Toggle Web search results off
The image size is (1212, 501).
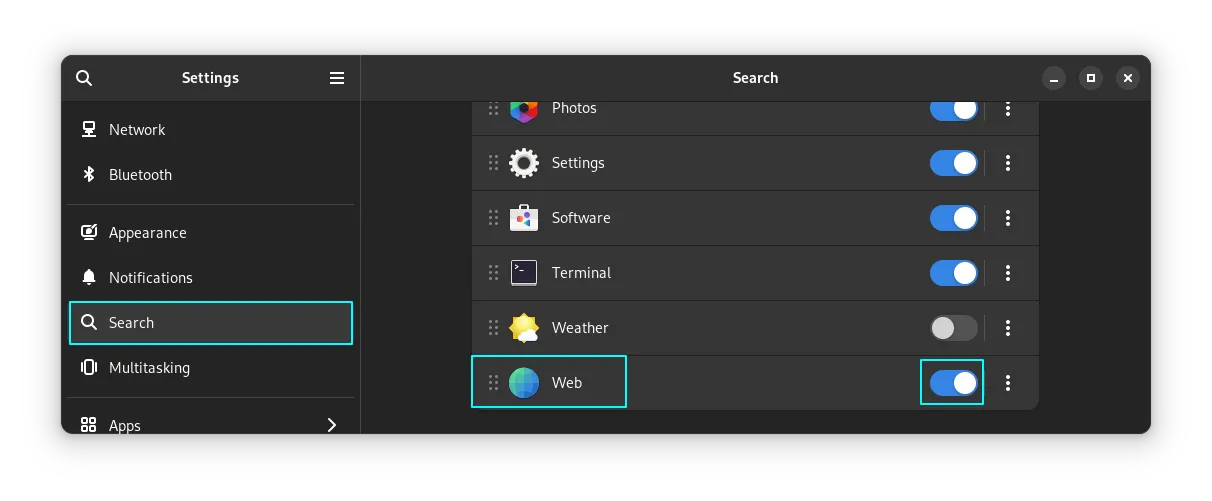tap(954, 383)
